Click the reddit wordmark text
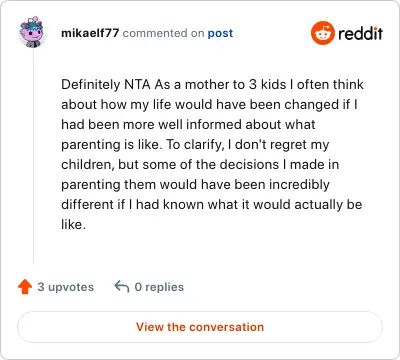The height and width of the screenshot is (360, 400). [x=360, y=33]
